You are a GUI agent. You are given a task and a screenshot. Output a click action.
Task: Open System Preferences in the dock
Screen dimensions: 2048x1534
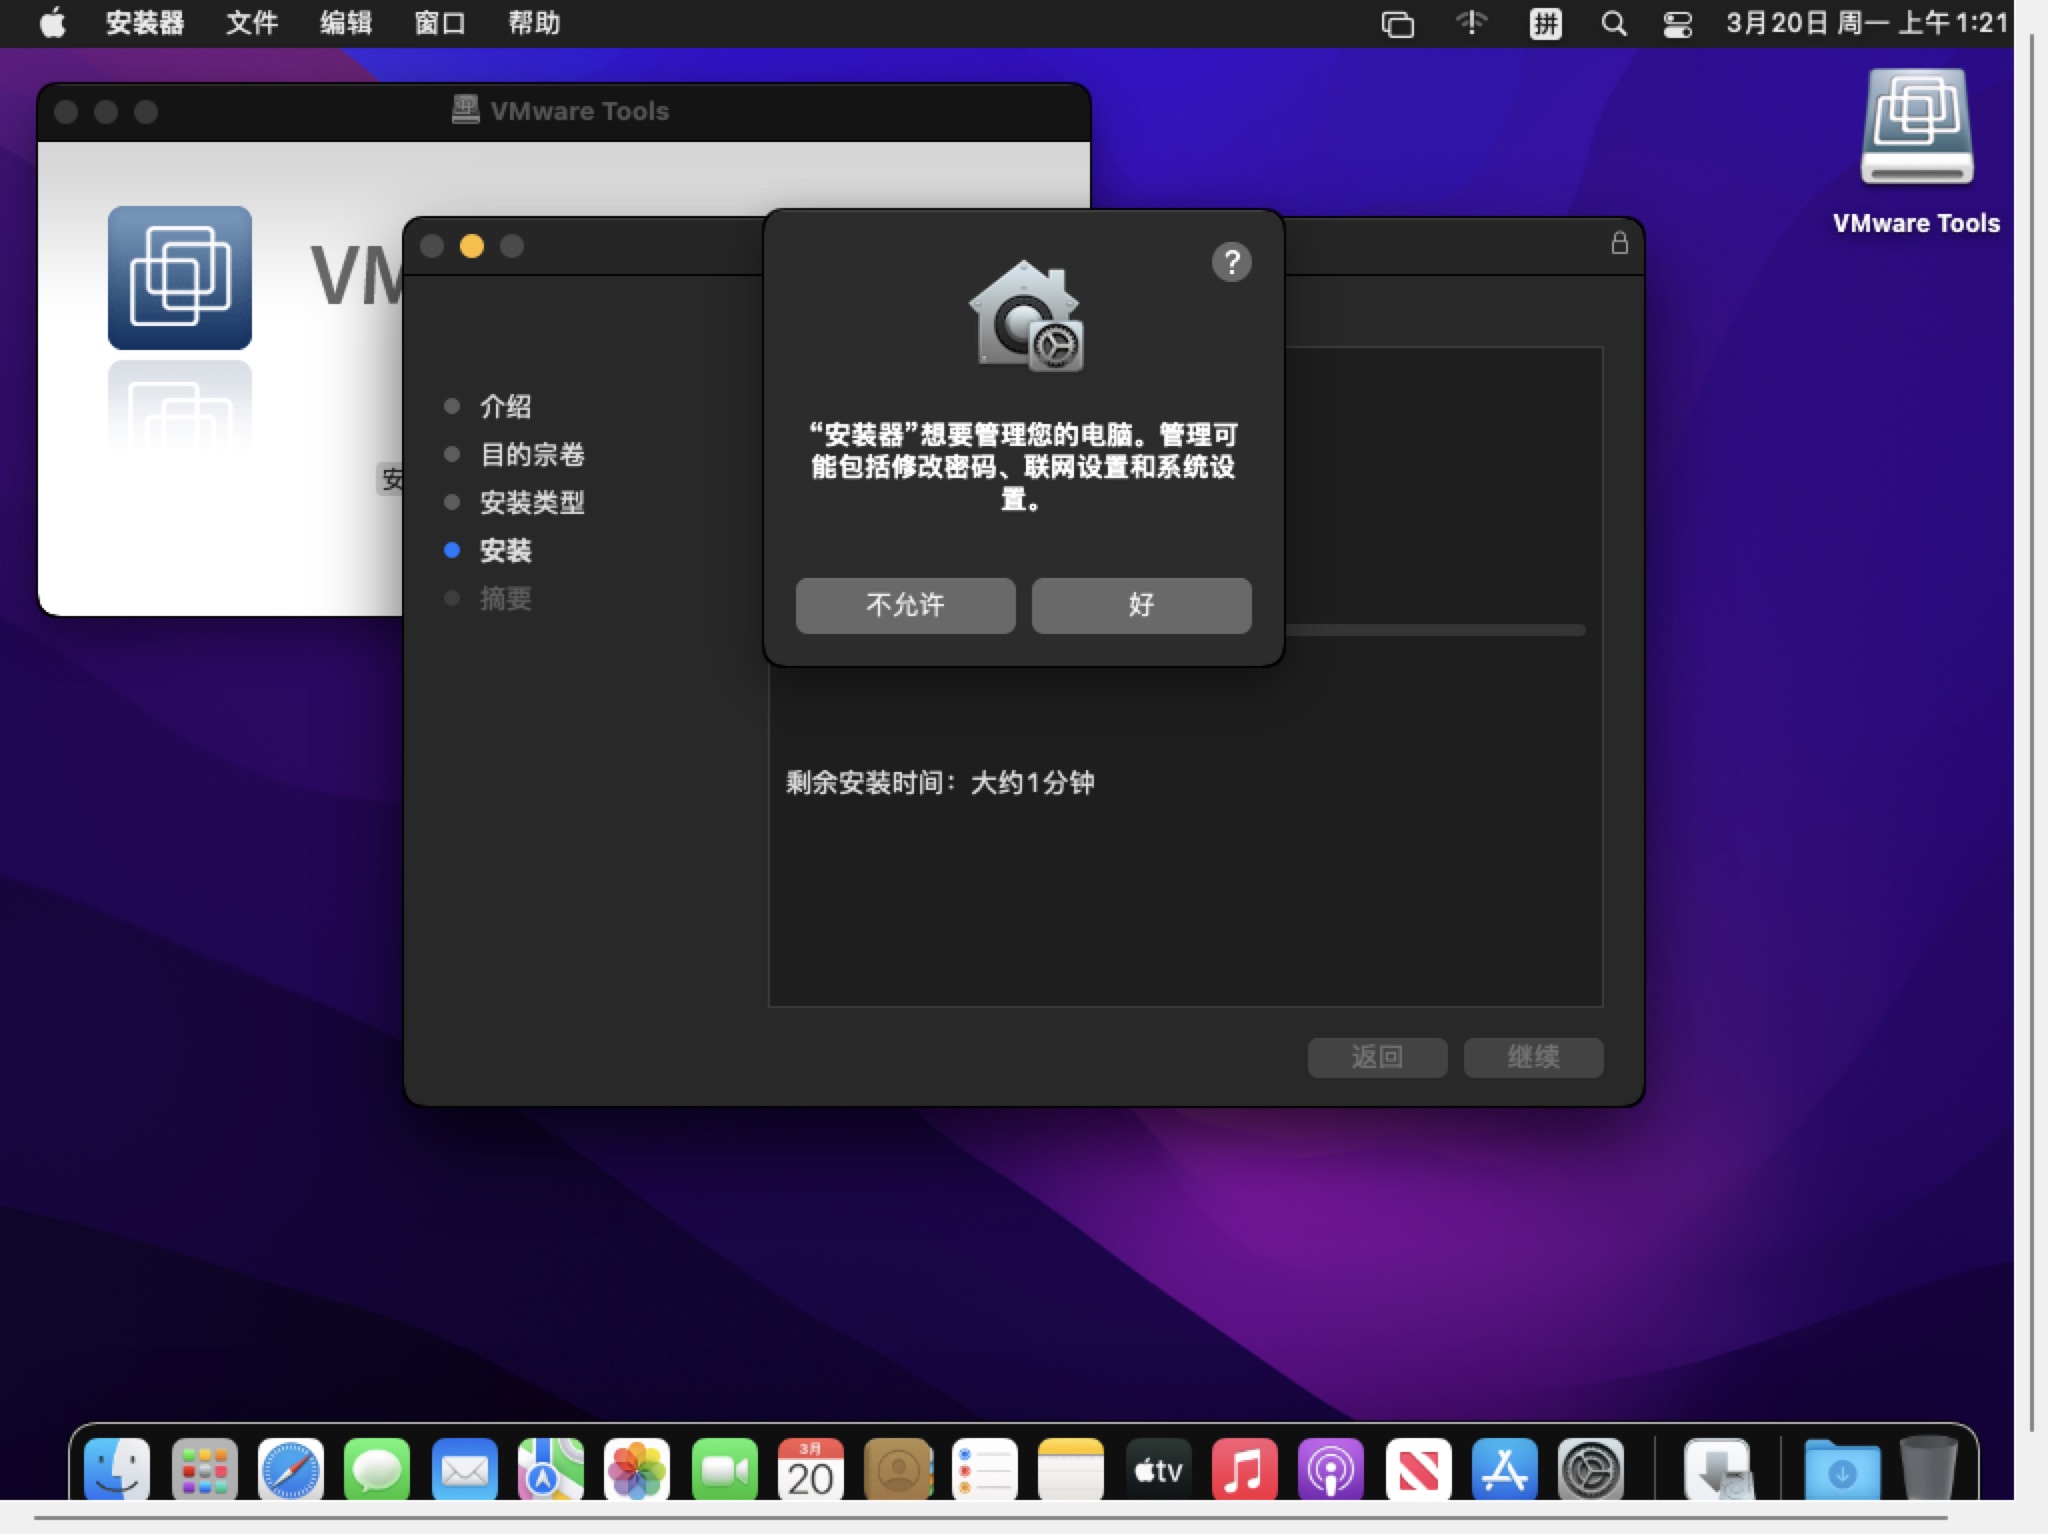(1590, 1469)
